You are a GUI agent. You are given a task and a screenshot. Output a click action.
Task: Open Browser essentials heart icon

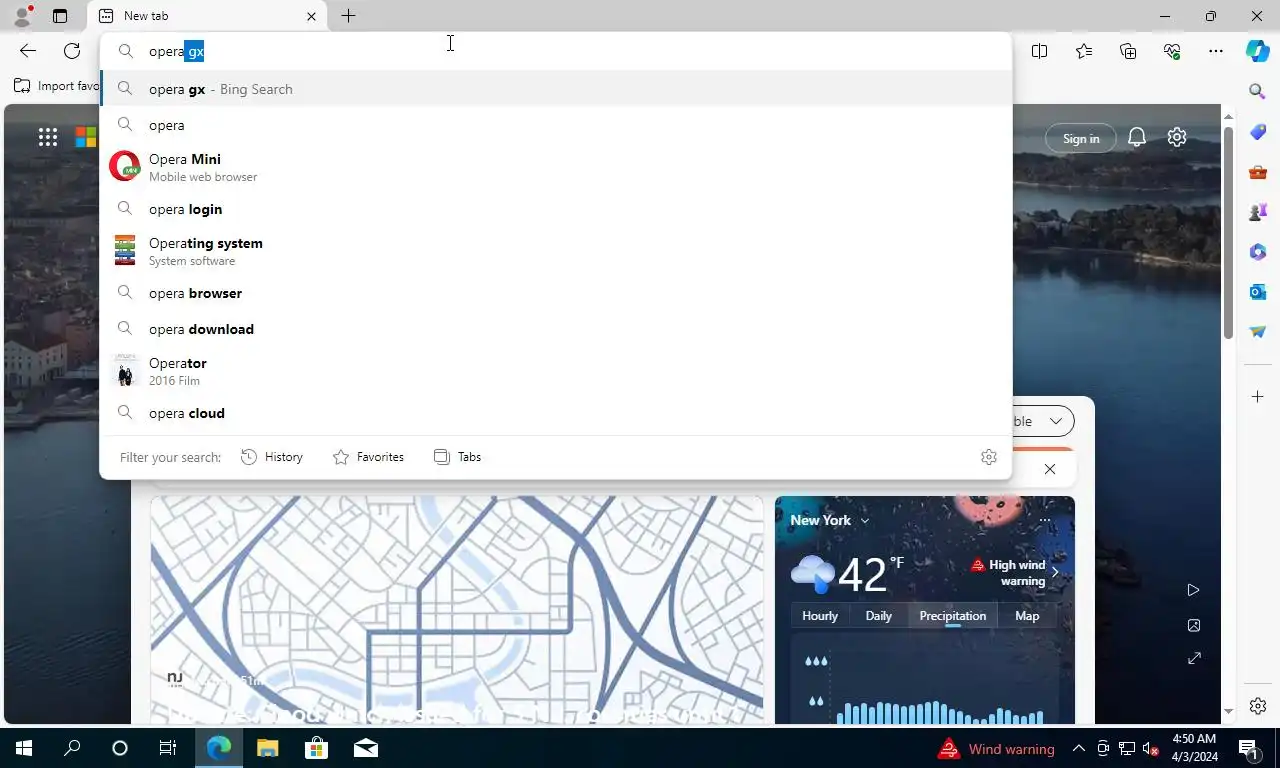[x=1172, y=51]
